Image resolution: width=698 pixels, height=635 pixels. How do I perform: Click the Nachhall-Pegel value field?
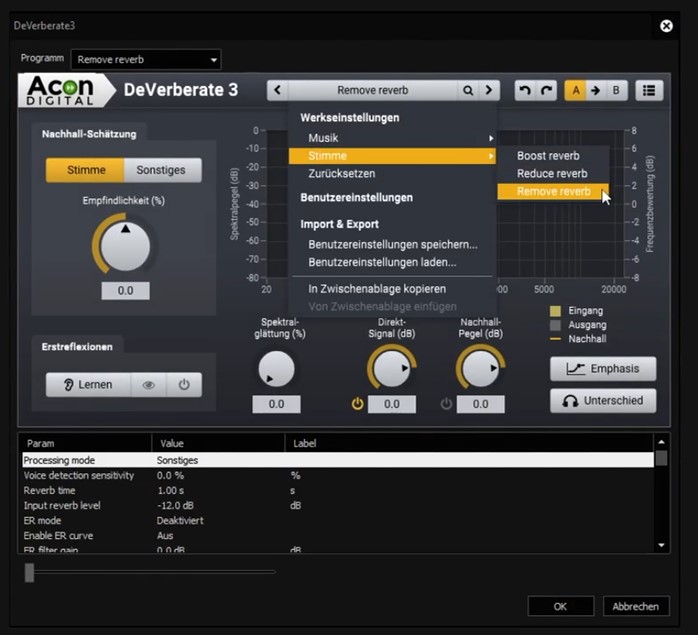pyautogui.click(x=481, y=404)
